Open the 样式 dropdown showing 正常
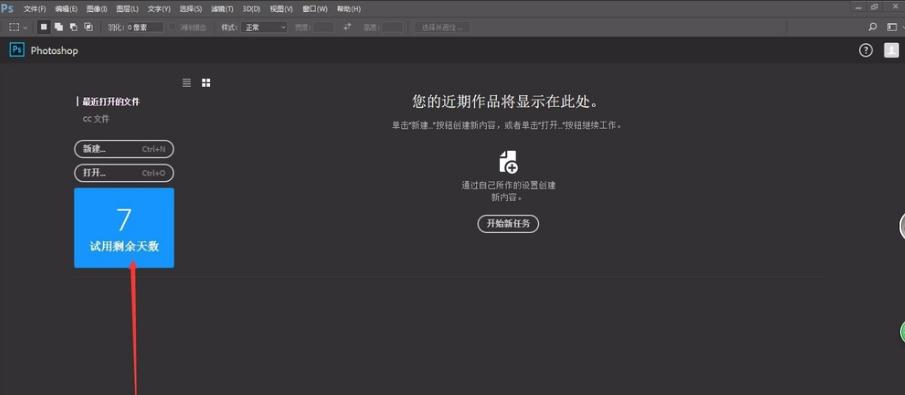Viewport: 905px width, 395px height. pyautogui.click(x=264, y=27)
